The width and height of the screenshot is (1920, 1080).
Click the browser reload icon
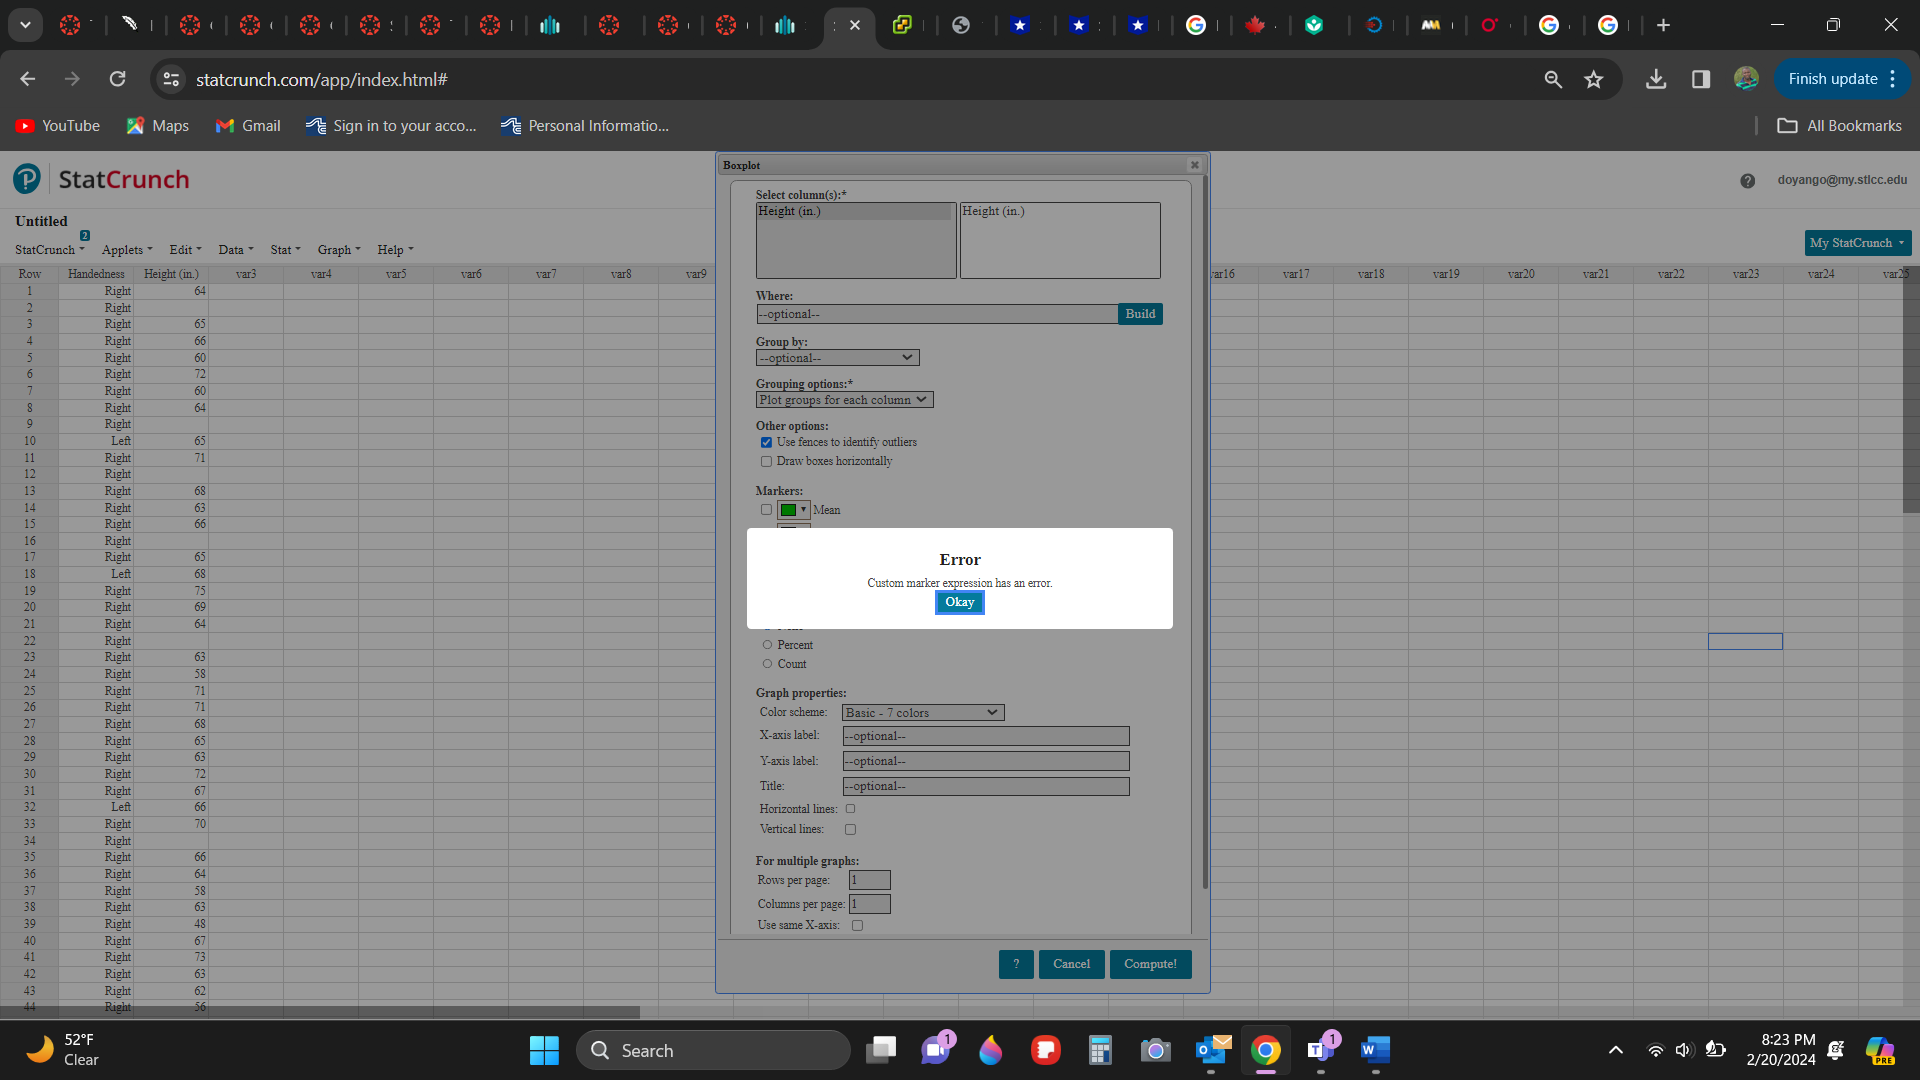117,79
